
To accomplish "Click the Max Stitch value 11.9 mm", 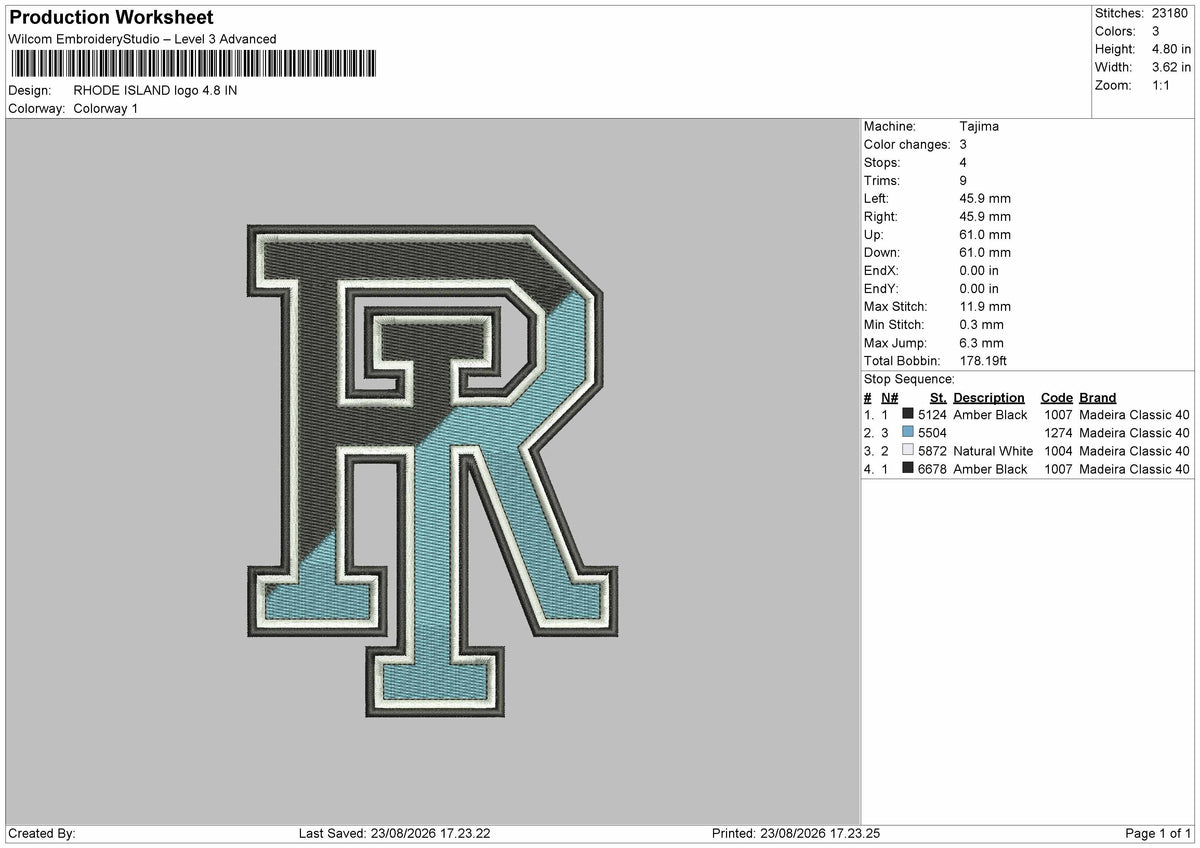I will coord(985,306).
